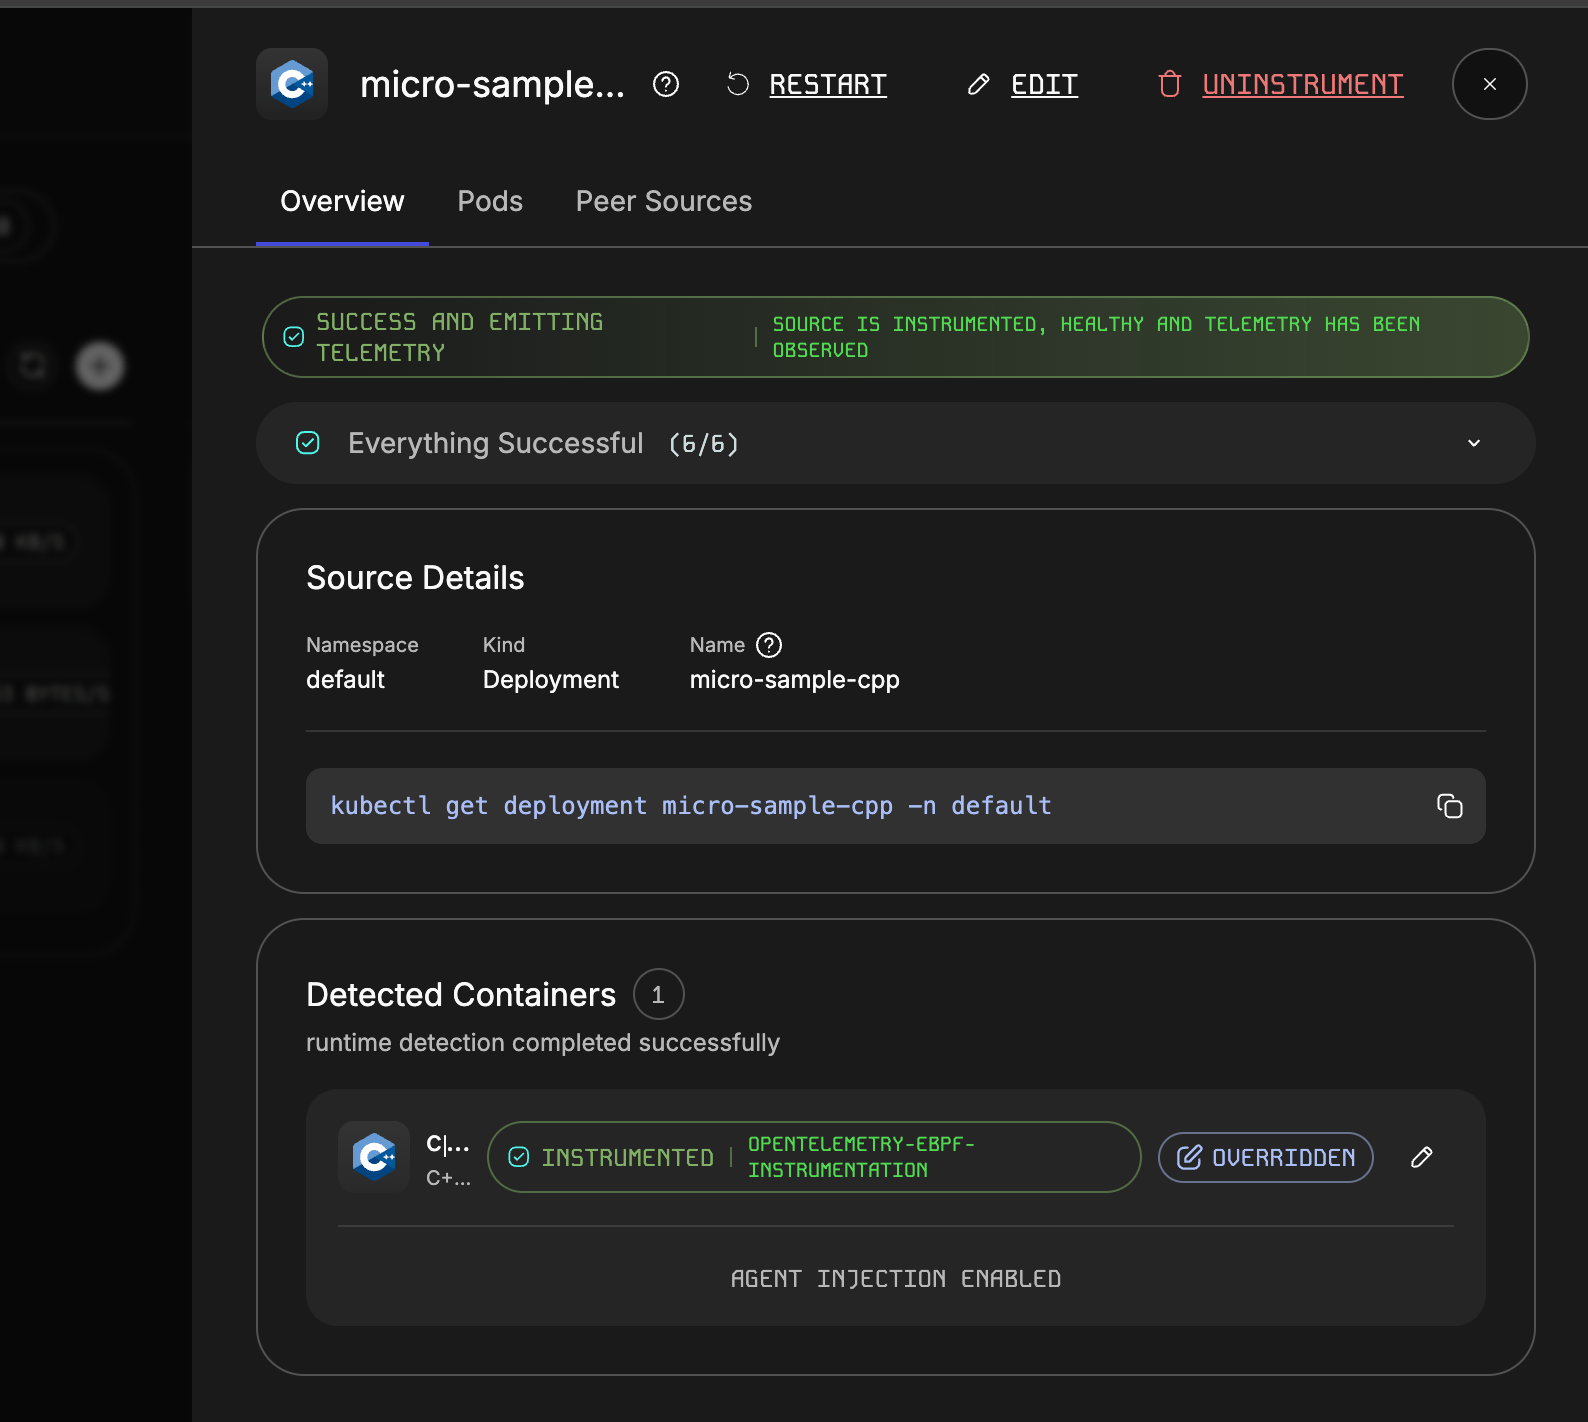1588x1422 pixels.
Task: Go to the Peer Sources tab
Action: click(664, 201)
